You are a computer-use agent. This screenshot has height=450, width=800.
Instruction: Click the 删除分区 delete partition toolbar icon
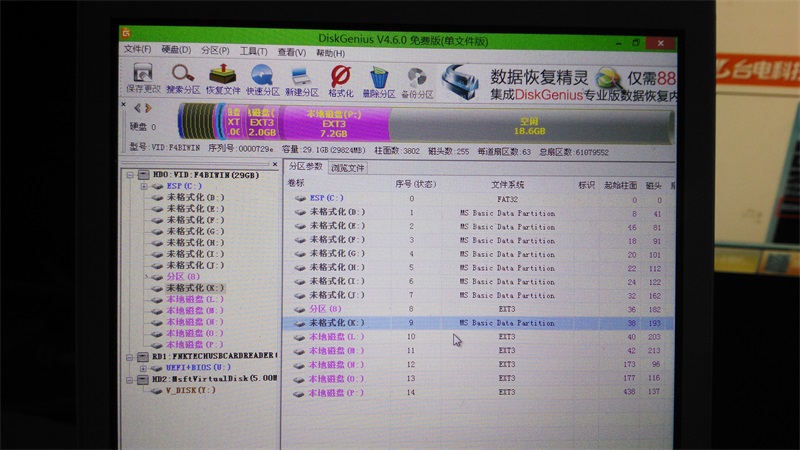(379, 83)
